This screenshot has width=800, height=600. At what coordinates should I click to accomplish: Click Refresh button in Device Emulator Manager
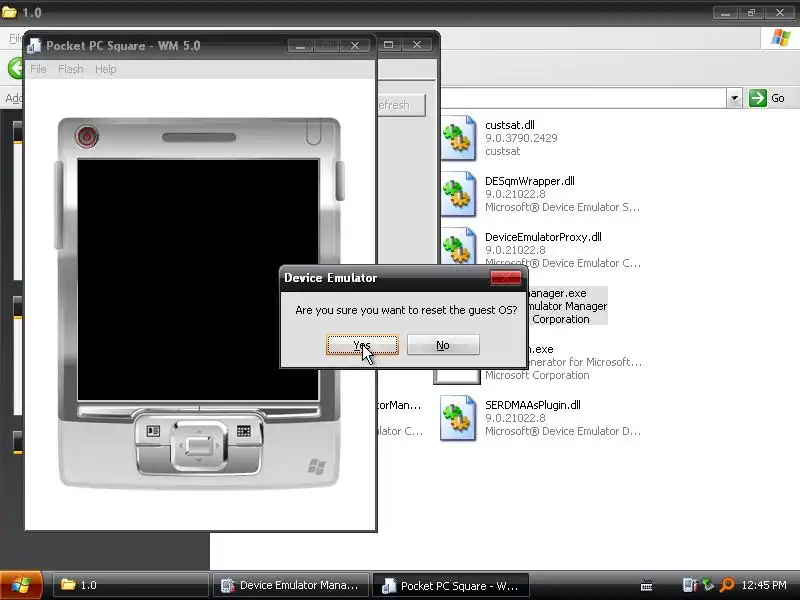click(x=402, y=105)
